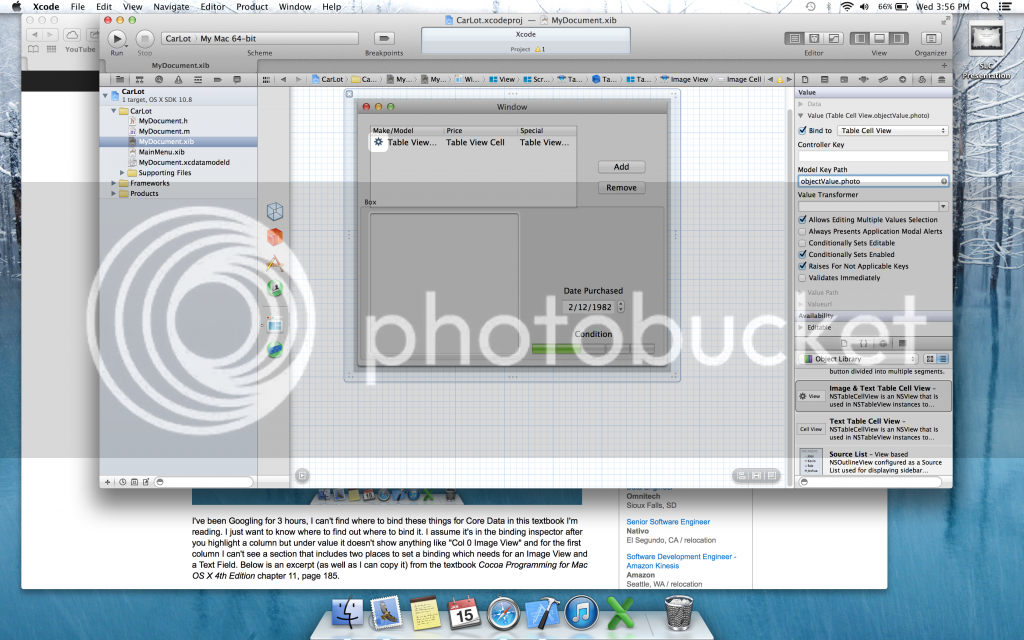Run the CarLot project

click(x=117, y=39)
